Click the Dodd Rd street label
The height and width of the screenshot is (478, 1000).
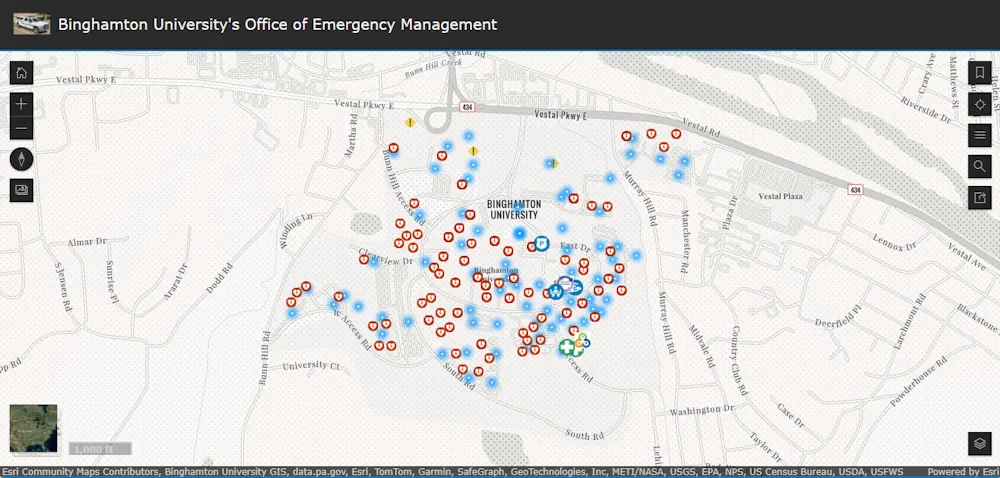[217, 280]
